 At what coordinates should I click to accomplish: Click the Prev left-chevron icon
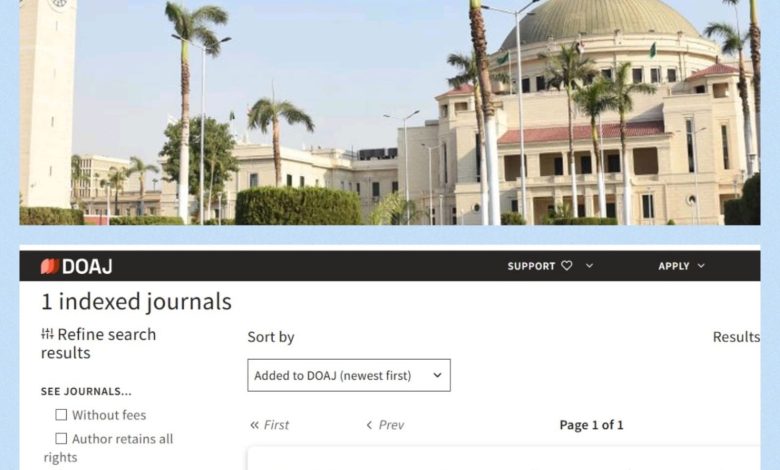pos(369,425)
